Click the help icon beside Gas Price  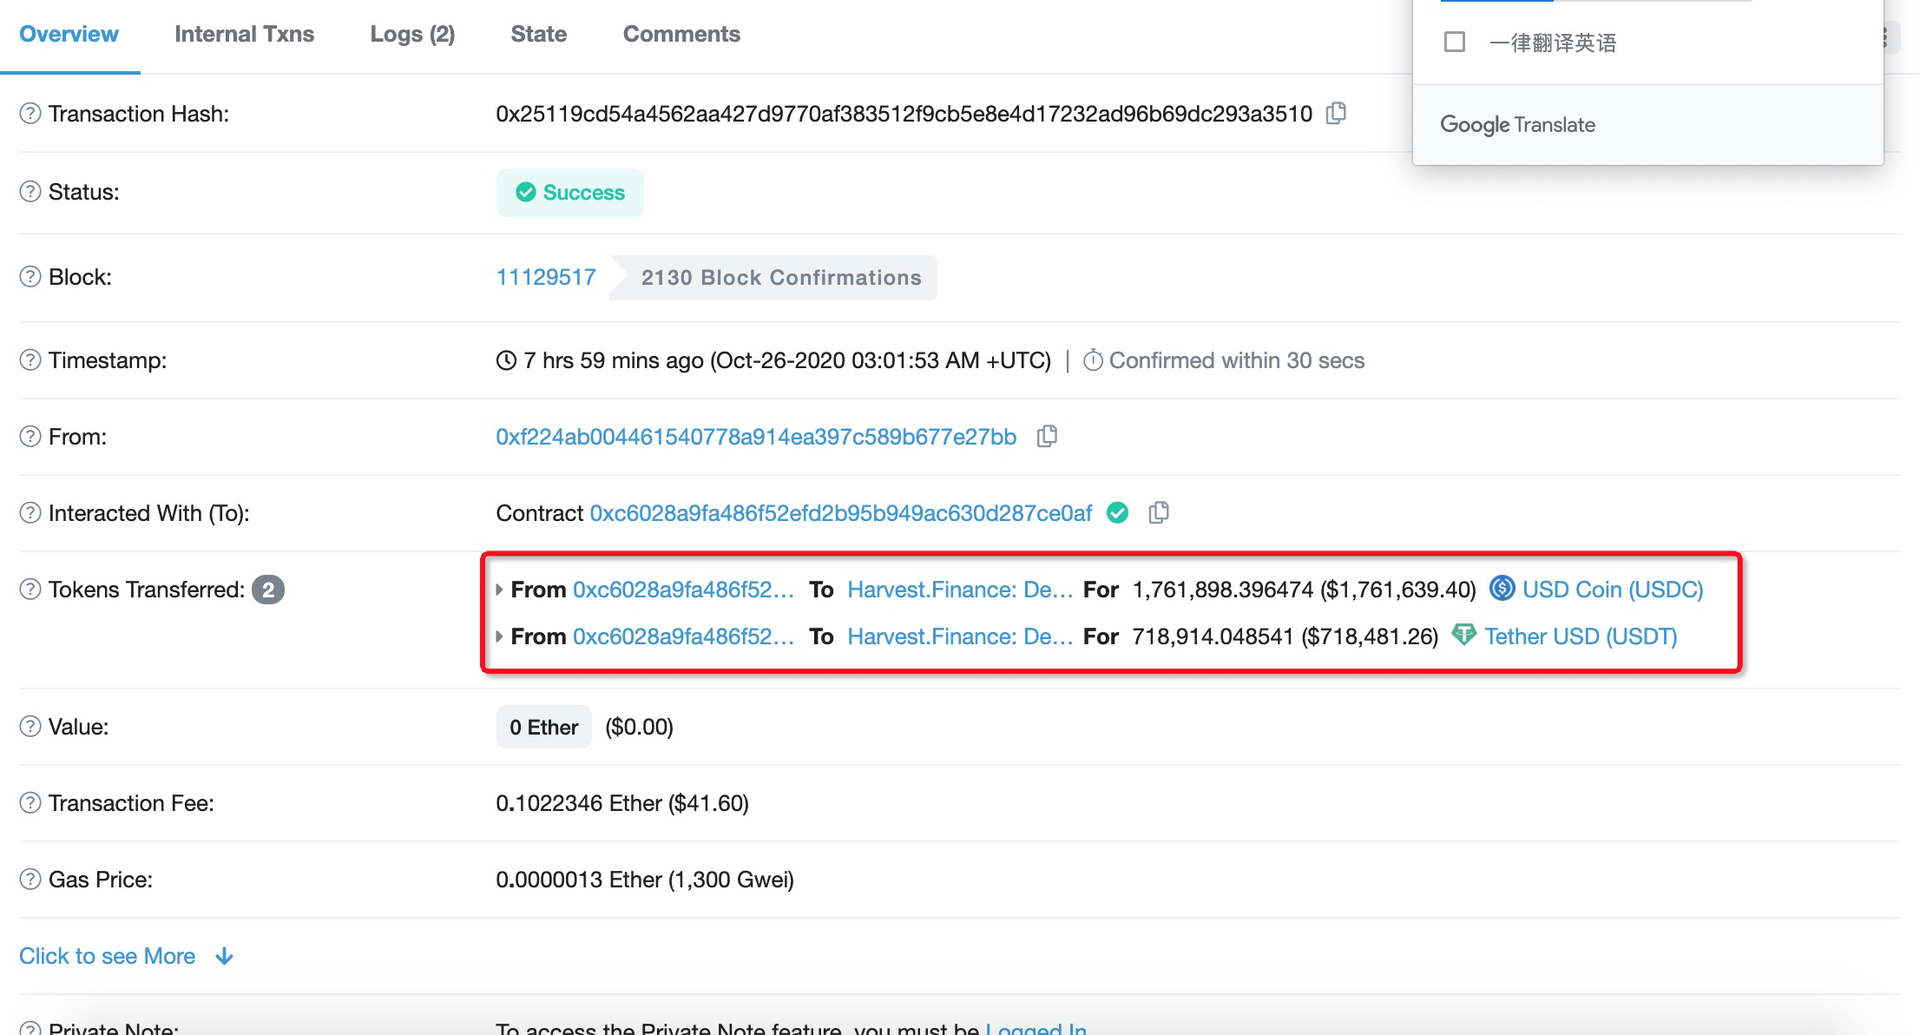pyautogui.click(x=30, y=880)
